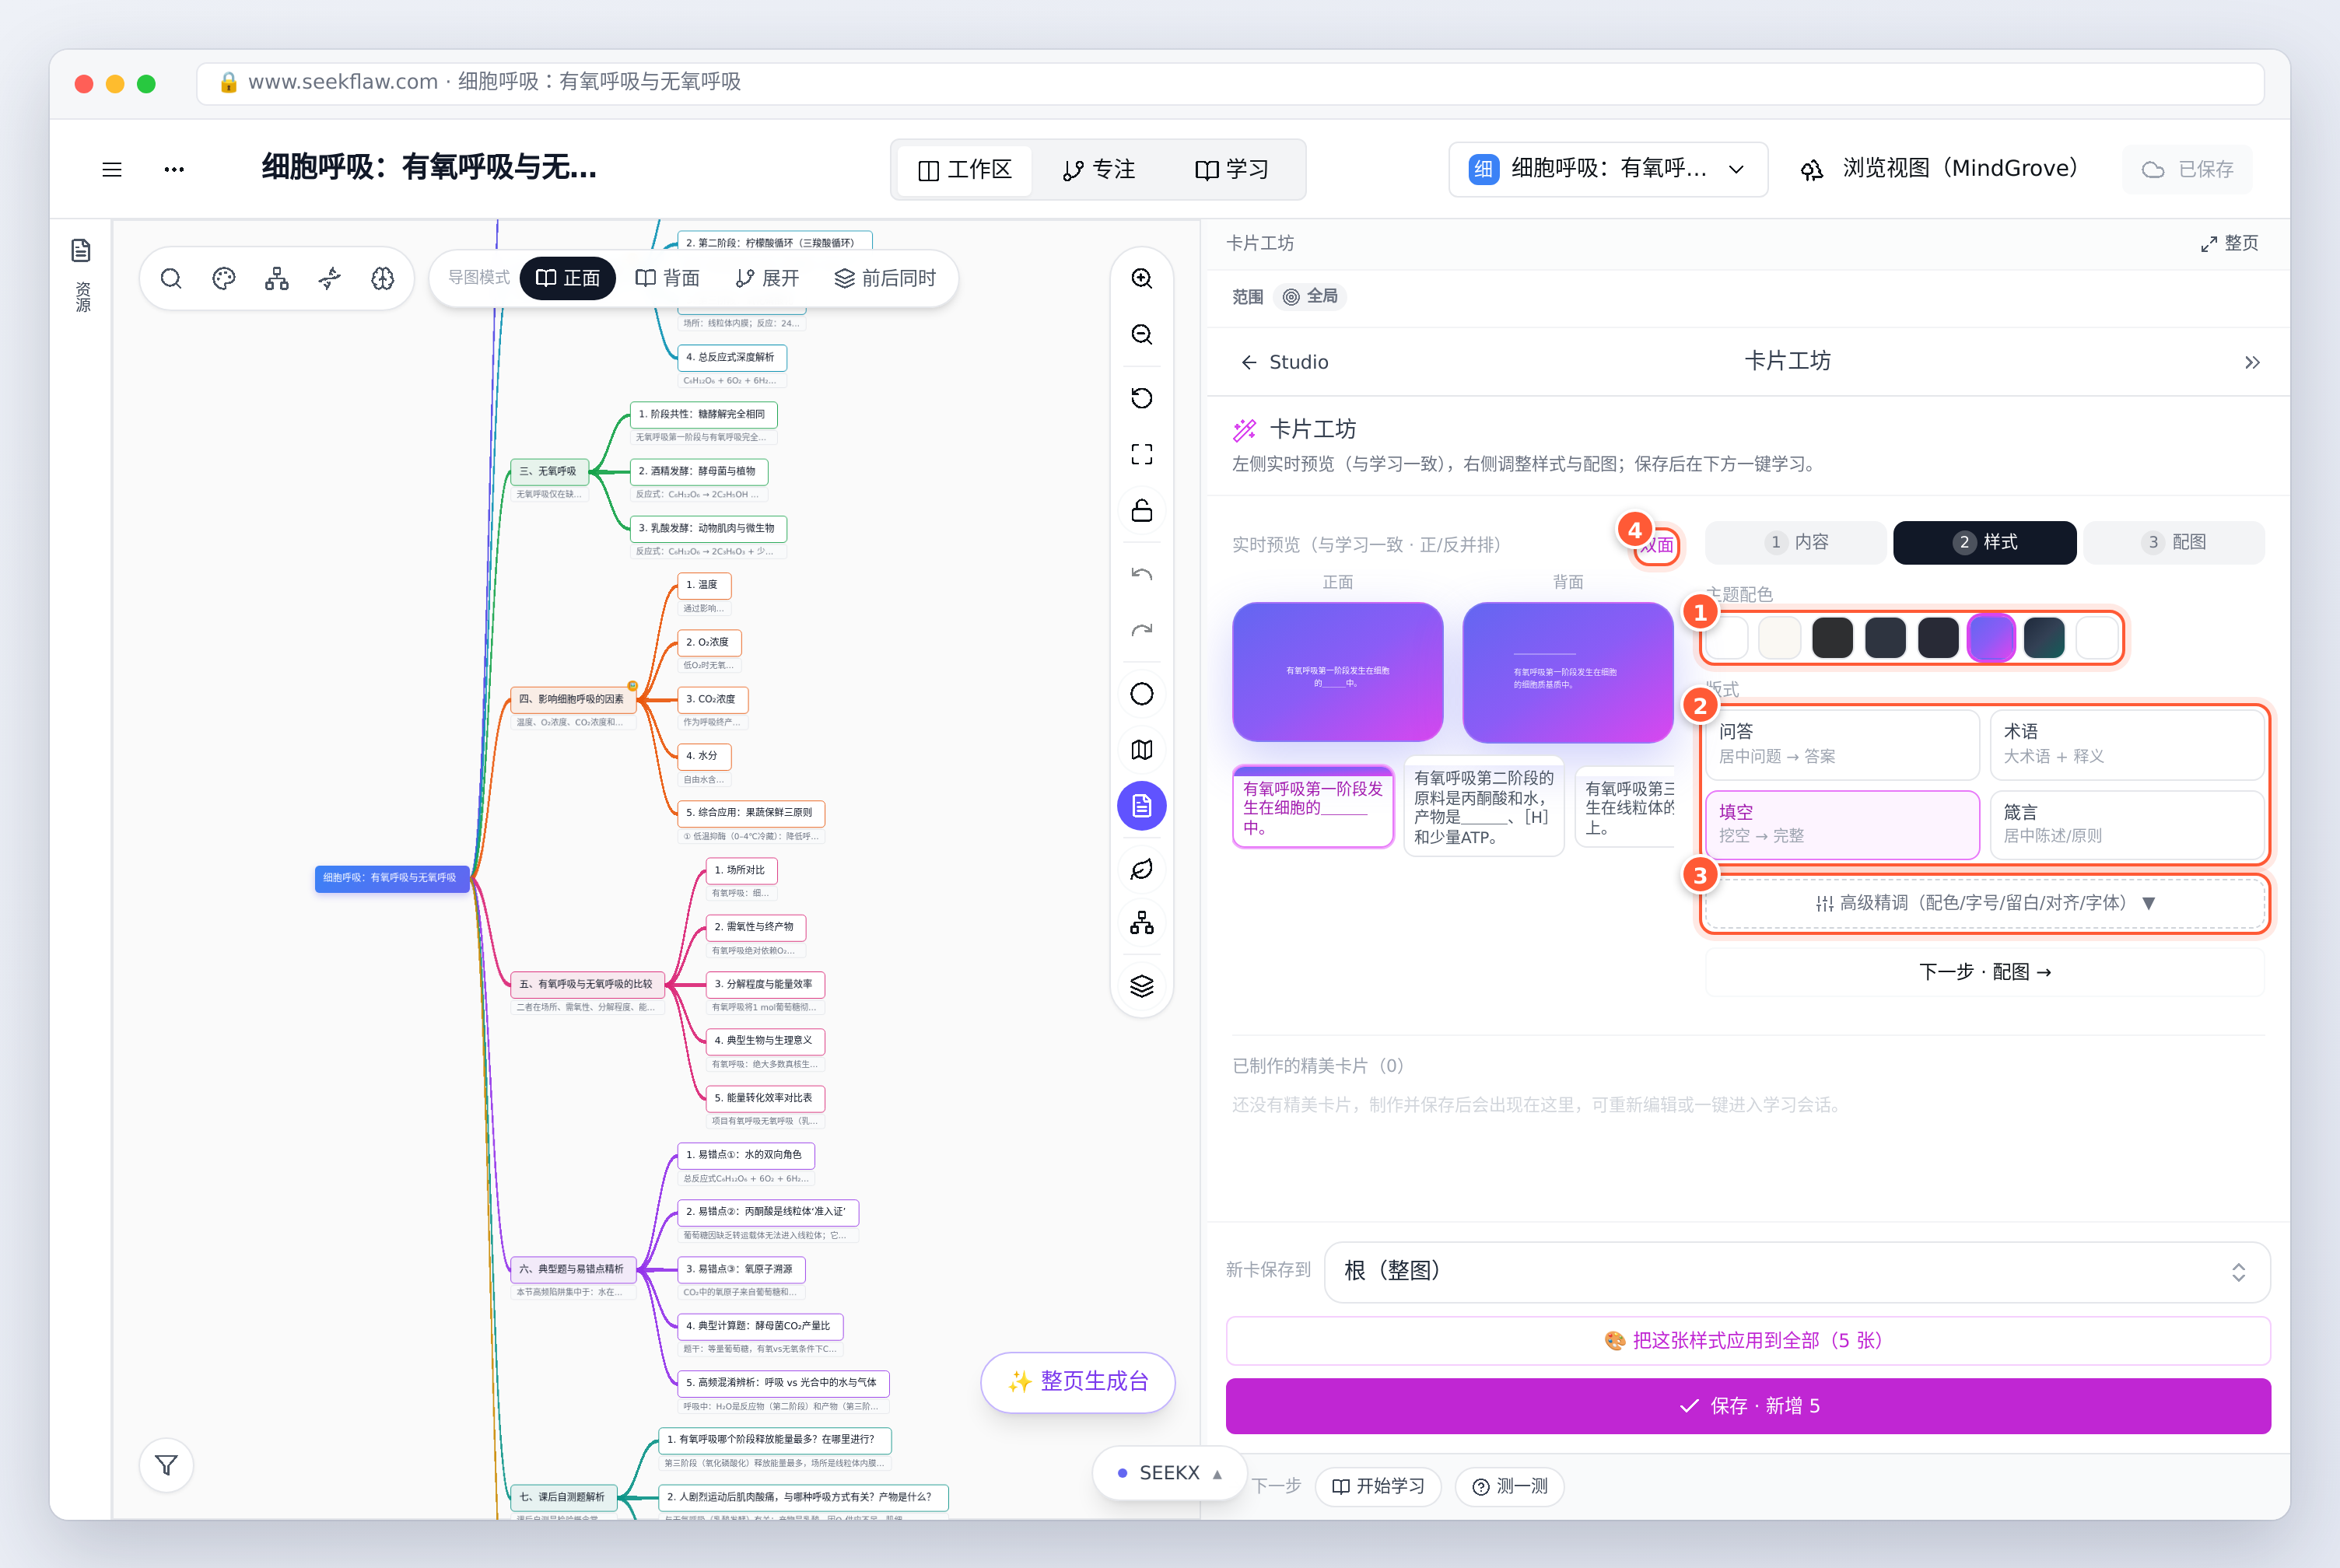The height and width of the screenshot is (1568, 2340).
Task: Click the undo arrow icon
Action: tap(1141, 574)
